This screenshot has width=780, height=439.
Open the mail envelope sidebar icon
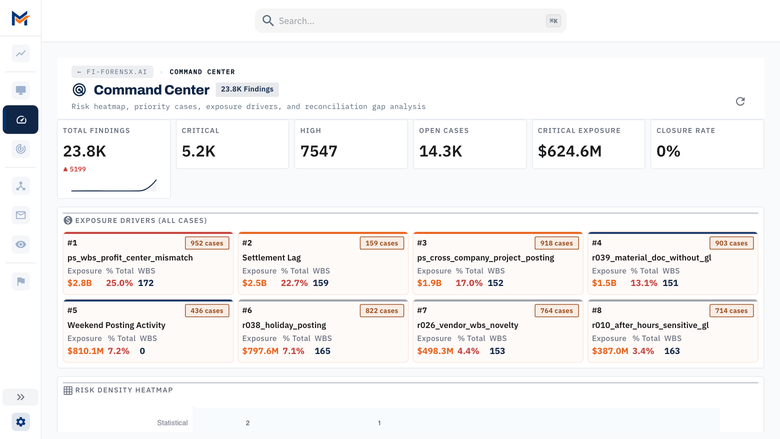[x=20, y=215]
